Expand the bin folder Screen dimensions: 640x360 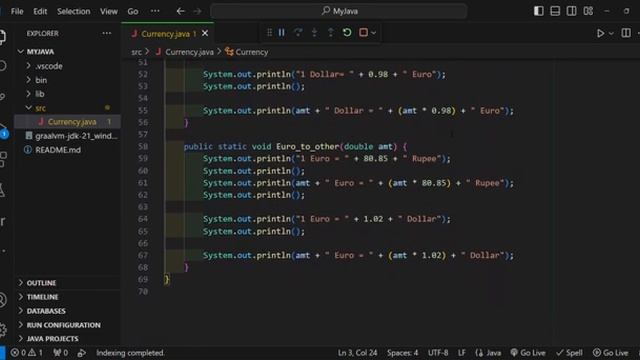(41, 80)
